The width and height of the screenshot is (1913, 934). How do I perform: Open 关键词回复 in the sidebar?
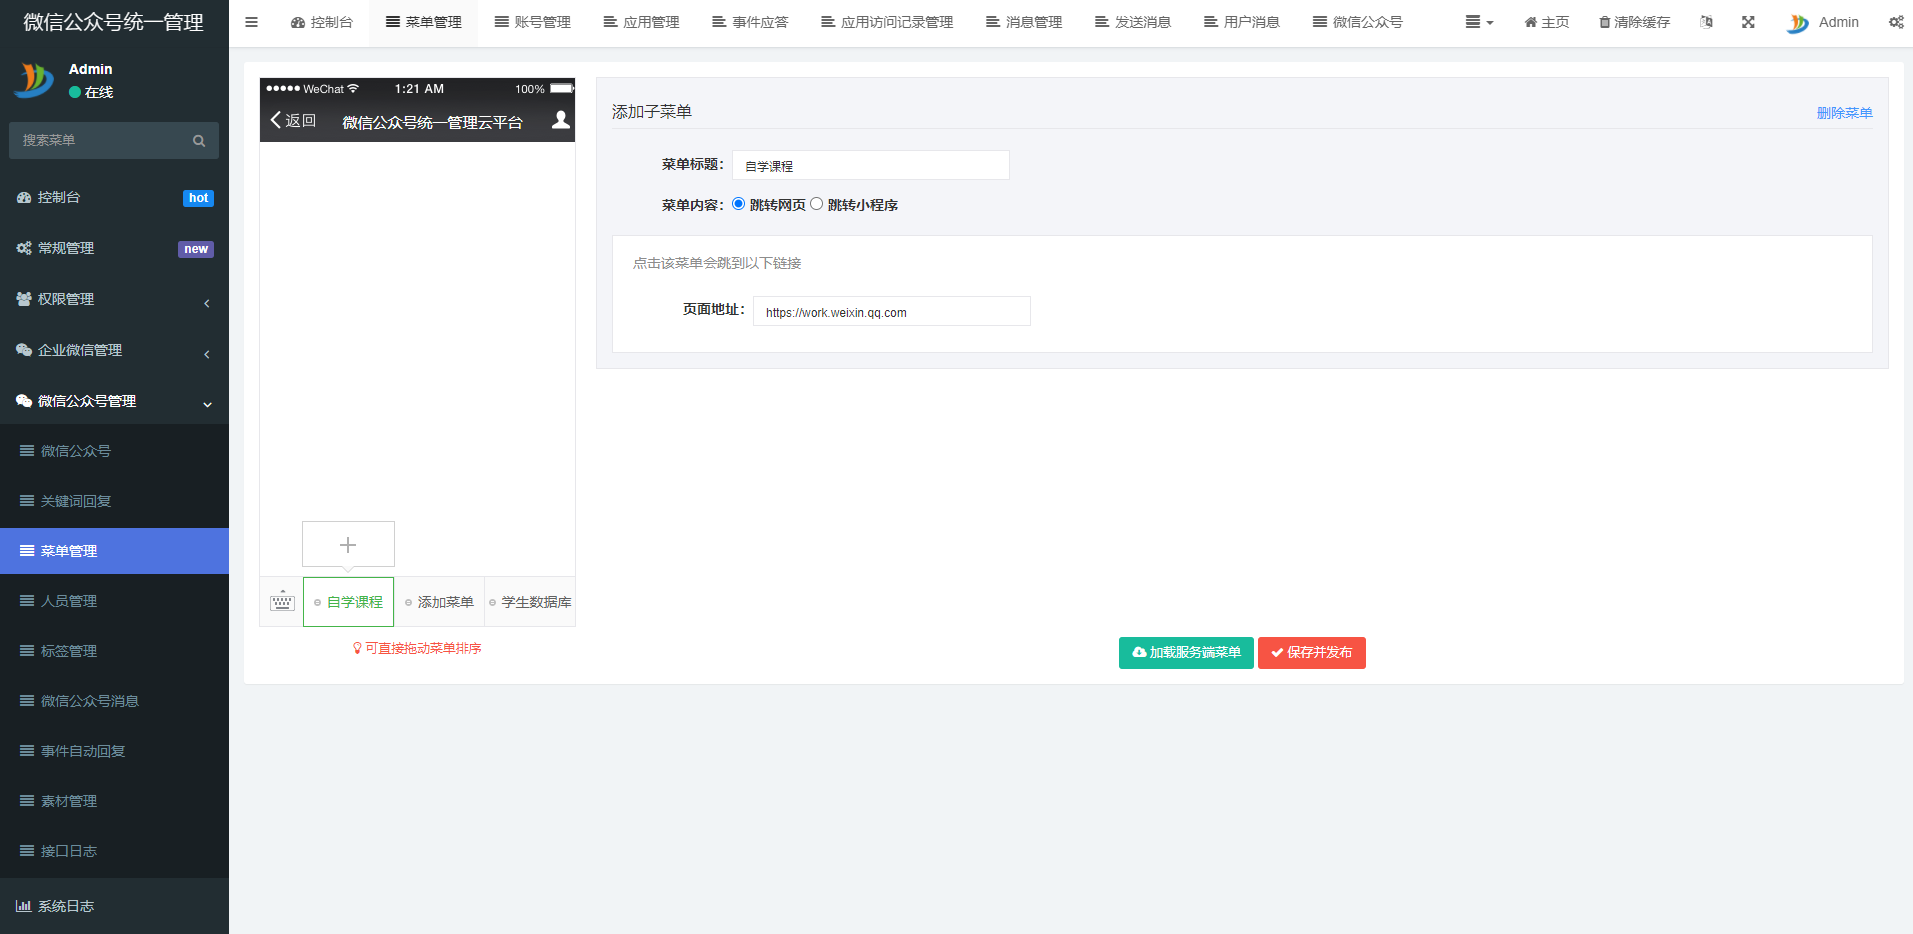pyautogui.click(x=76, y=501)
